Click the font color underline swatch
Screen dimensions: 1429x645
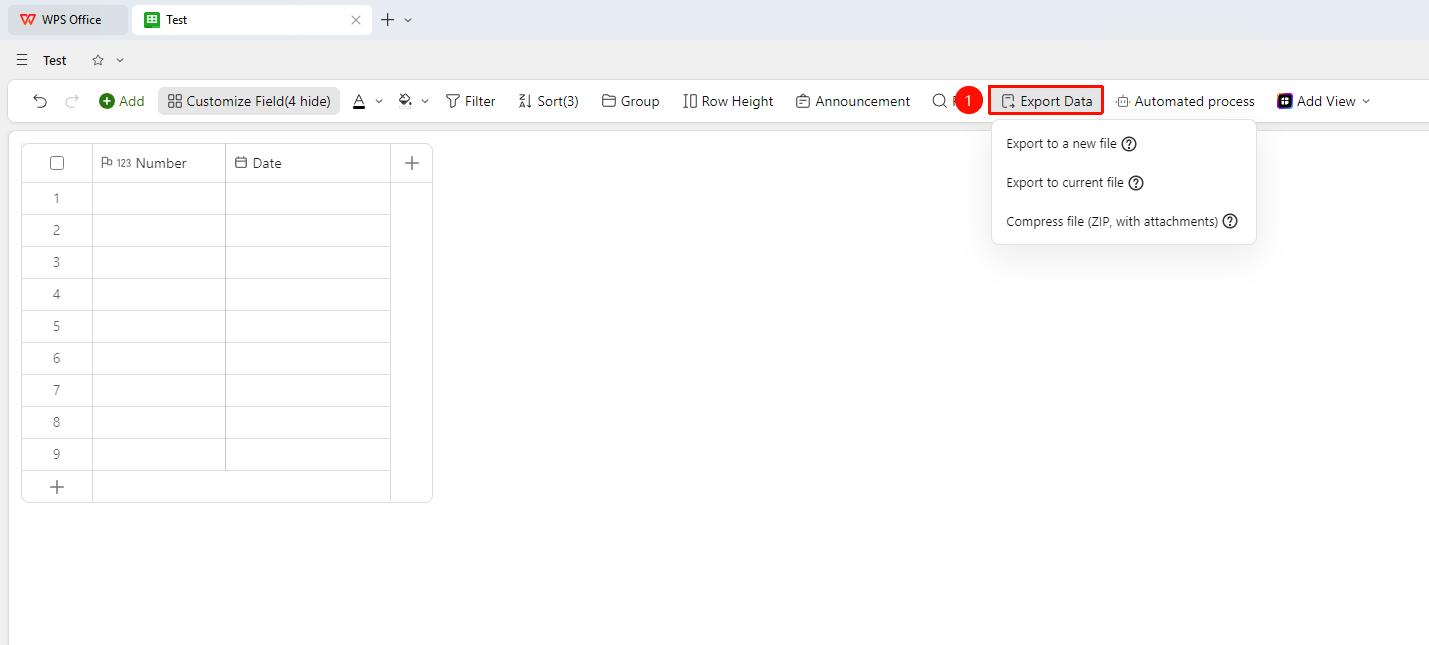[x=359, y=101]
